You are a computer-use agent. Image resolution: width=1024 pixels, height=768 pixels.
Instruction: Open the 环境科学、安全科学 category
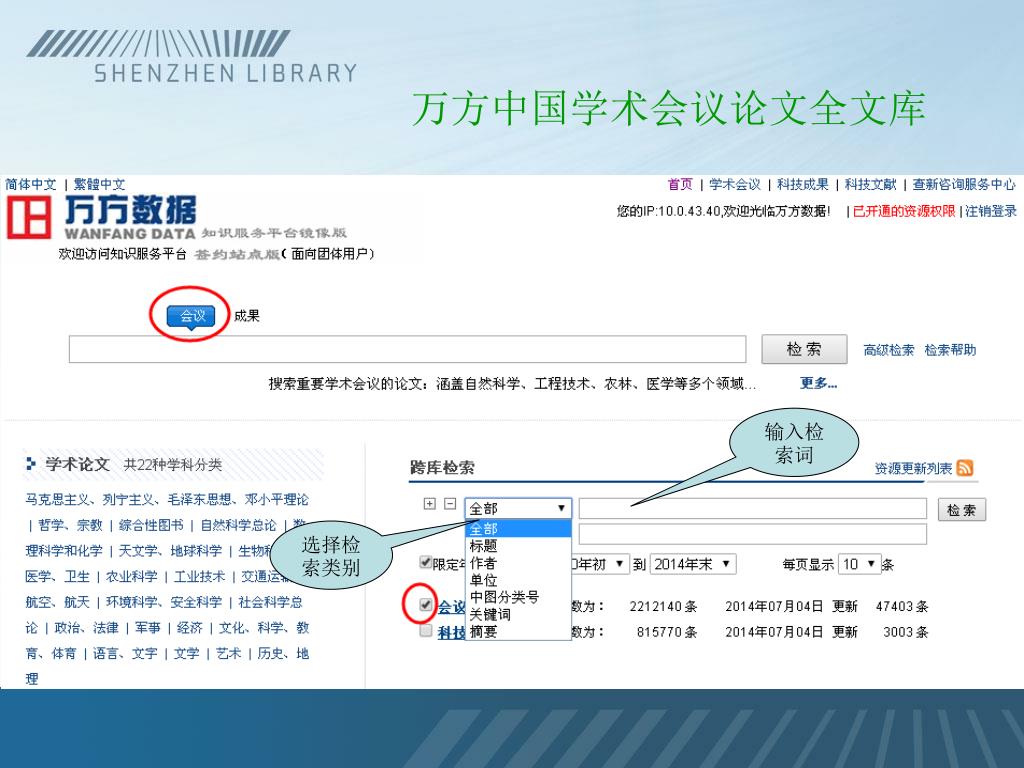click(x=164, y=602)
